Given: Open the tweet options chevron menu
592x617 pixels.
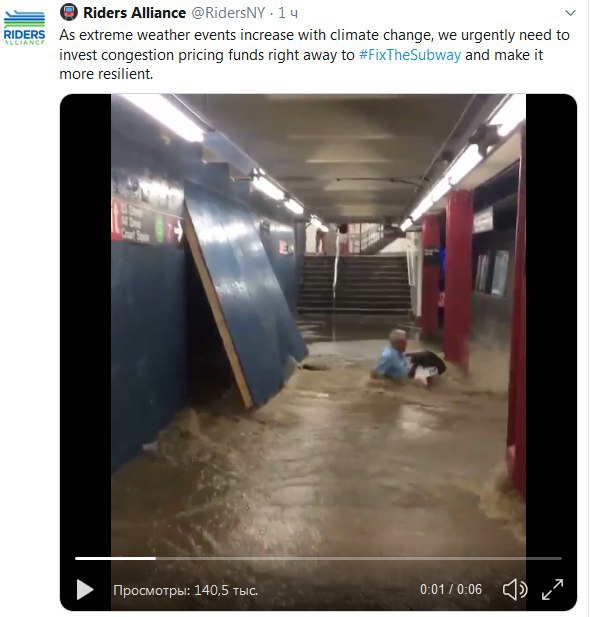Looking at the screenshot, I should [570, 13].
